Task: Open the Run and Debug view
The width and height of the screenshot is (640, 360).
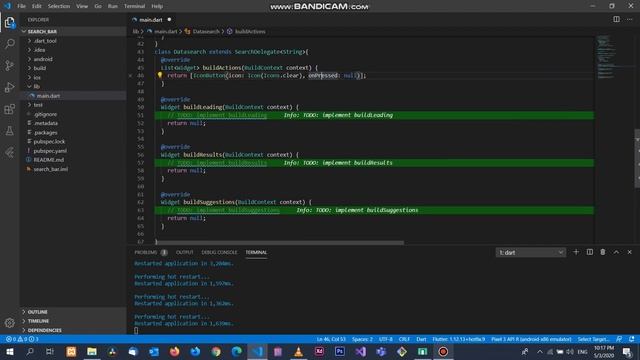Action: coord(10,87)
